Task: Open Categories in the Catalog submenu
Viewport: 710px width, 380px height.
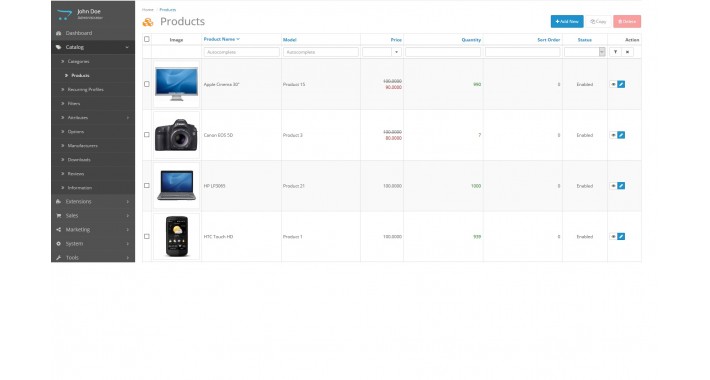Action: pyautogui.click(x=78, y=61)
